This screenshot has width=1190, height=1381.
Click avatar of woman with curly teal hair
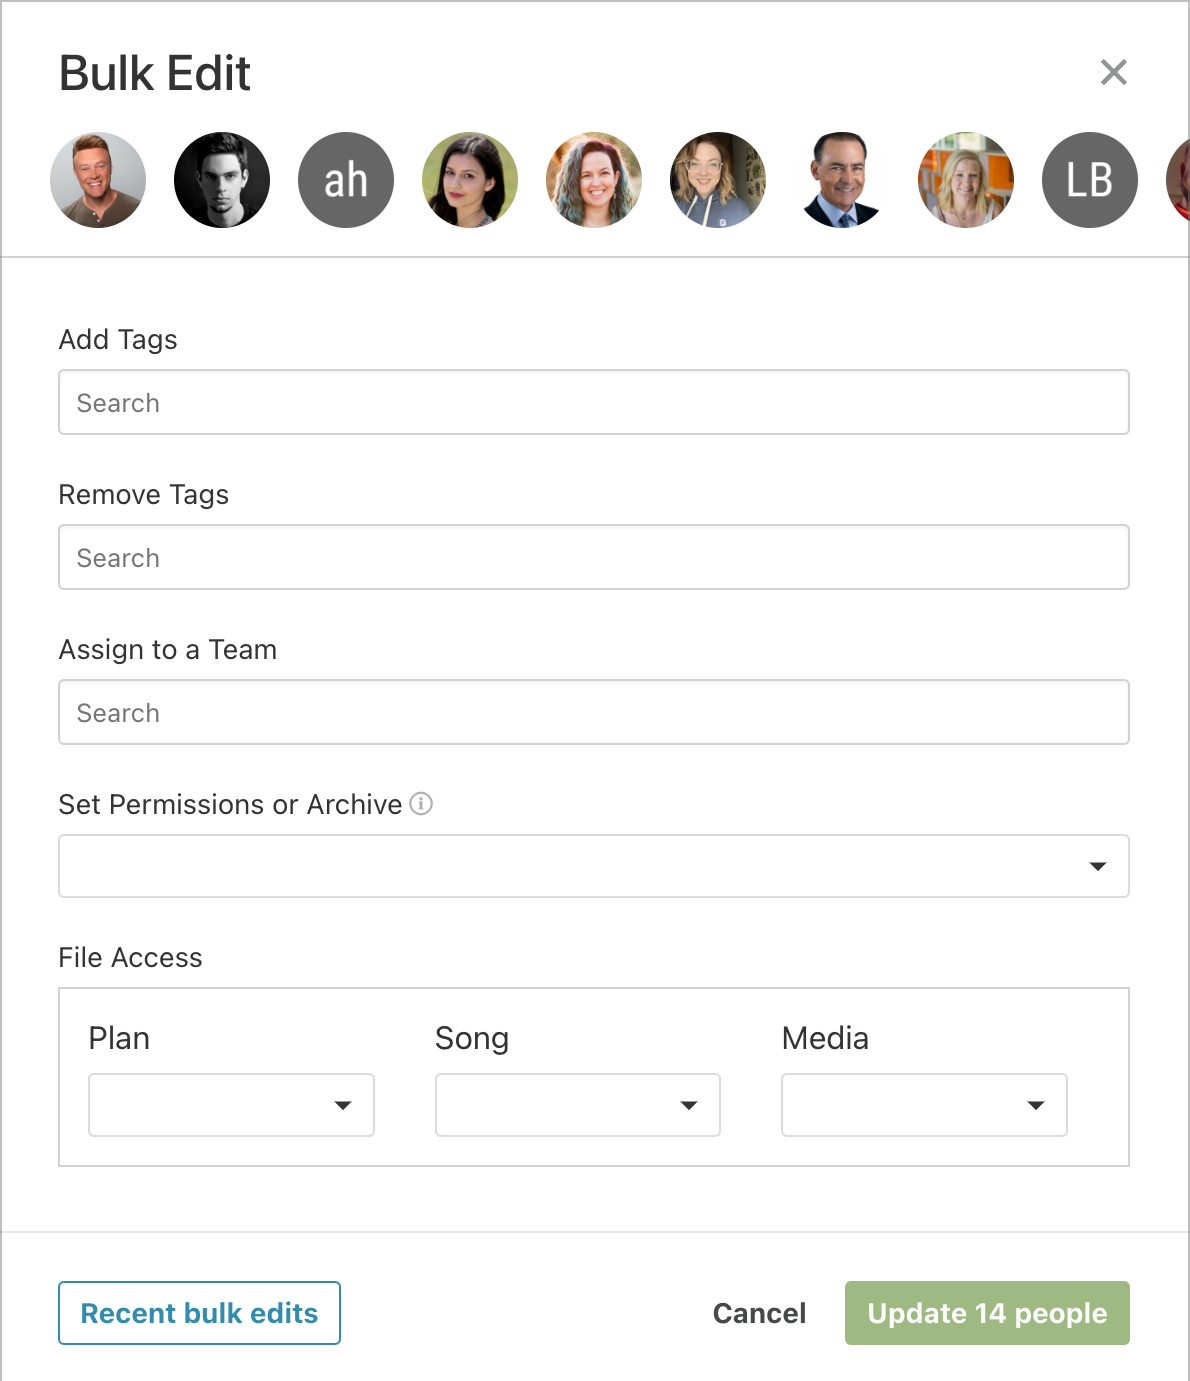594,180
